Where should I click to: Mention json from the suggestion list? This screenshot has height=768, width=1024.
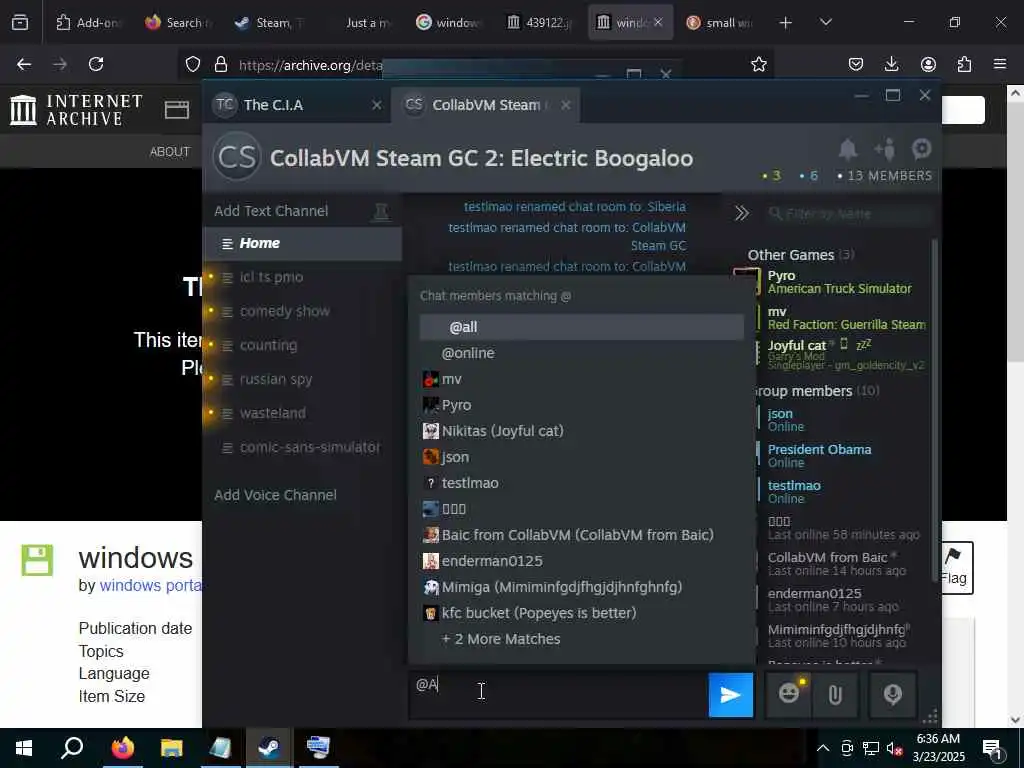click(581, 457)
